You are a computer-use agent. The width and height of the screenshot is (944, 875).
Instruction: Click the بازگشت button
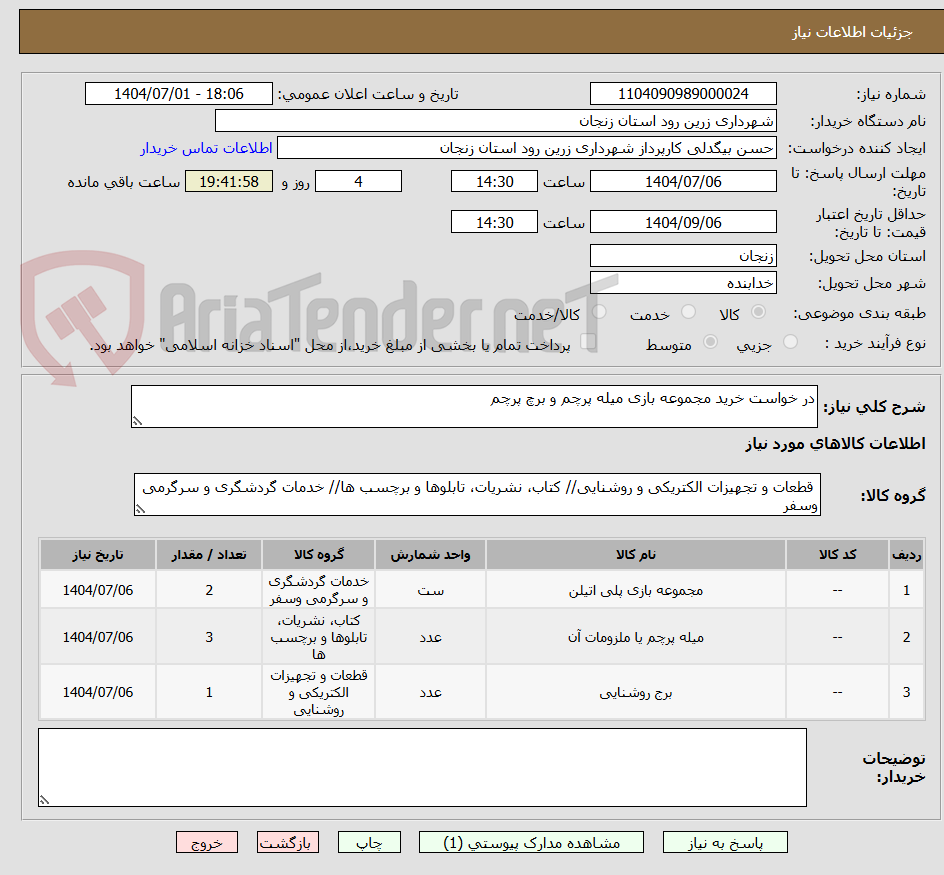(287, 842)
